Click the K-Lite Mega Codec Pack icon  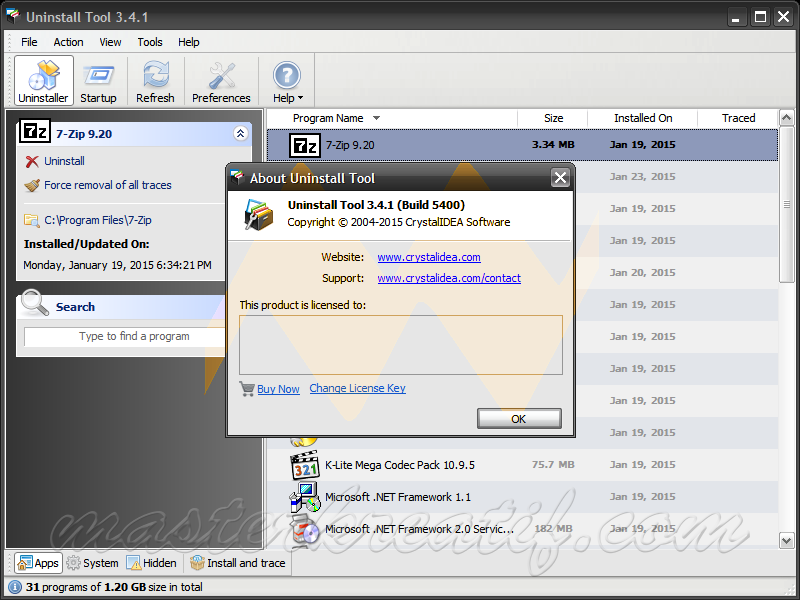[x=305, y=465]
